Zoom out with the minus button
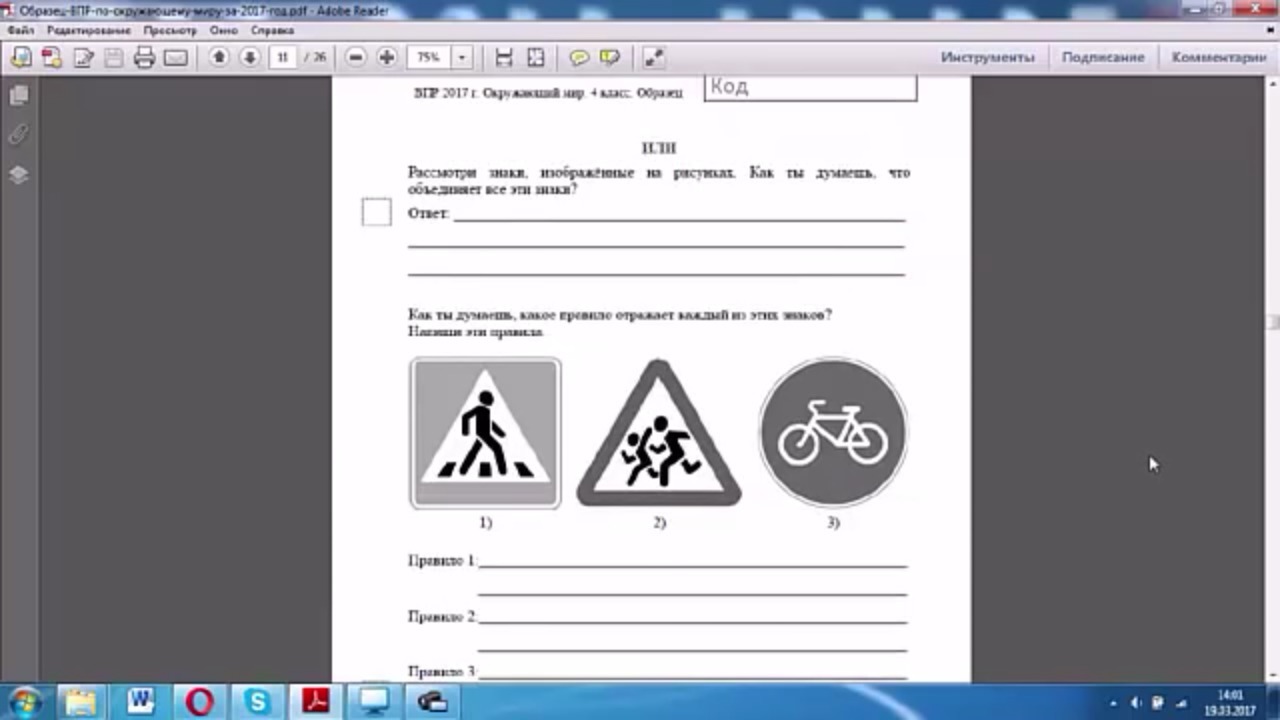 [355, 58]
